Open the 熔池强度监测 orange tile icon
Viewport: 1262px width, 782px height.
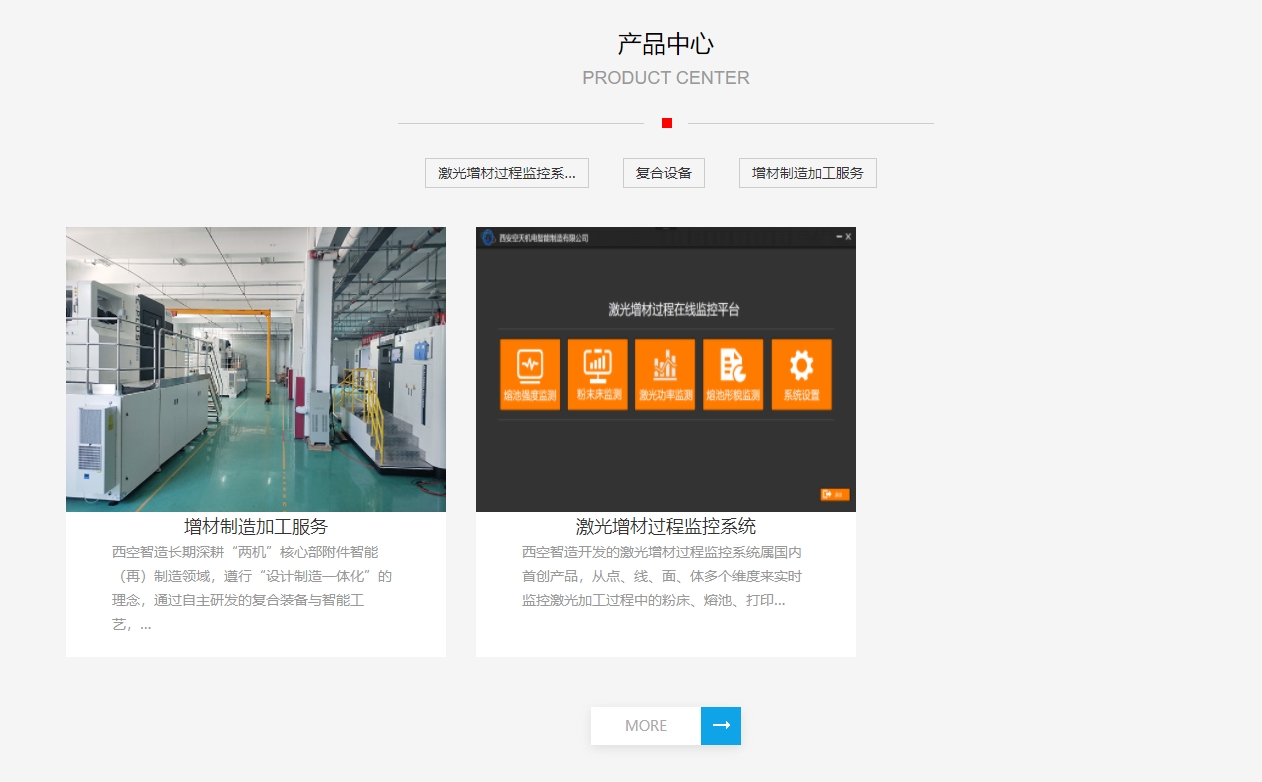click(x=530, y=374)
